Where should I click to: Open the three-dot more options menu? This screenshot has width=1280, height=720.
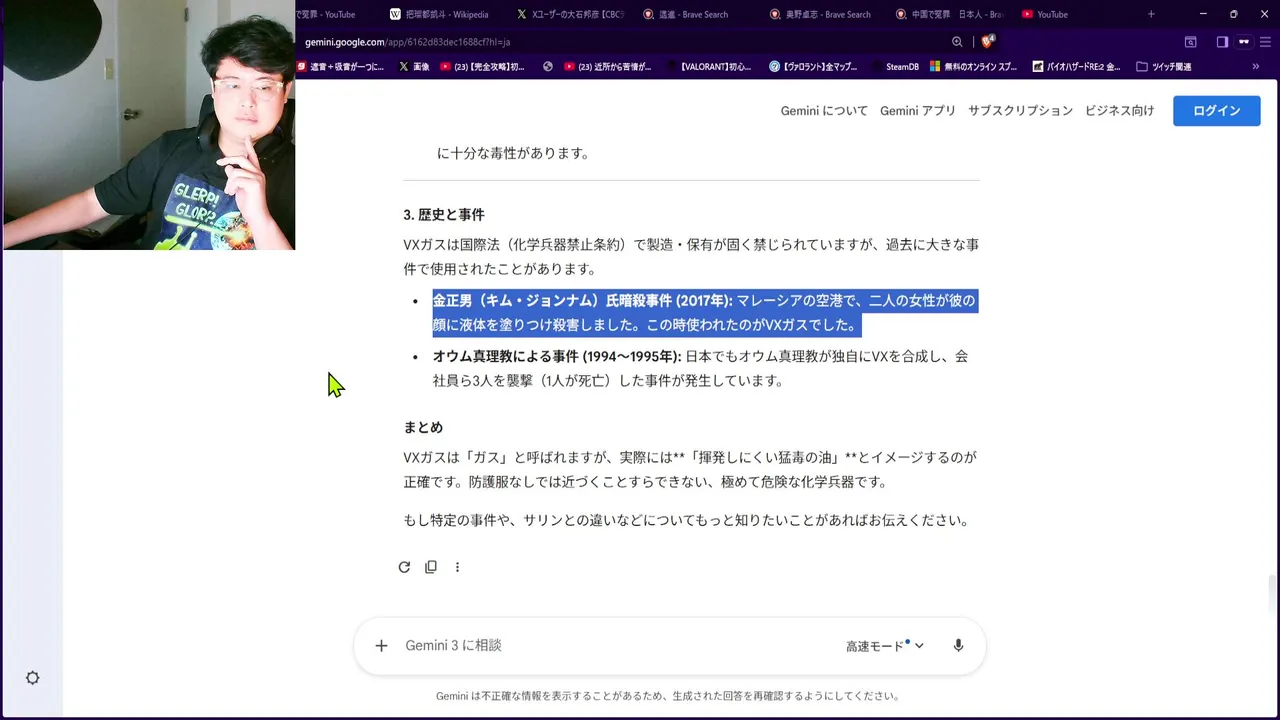457,567
